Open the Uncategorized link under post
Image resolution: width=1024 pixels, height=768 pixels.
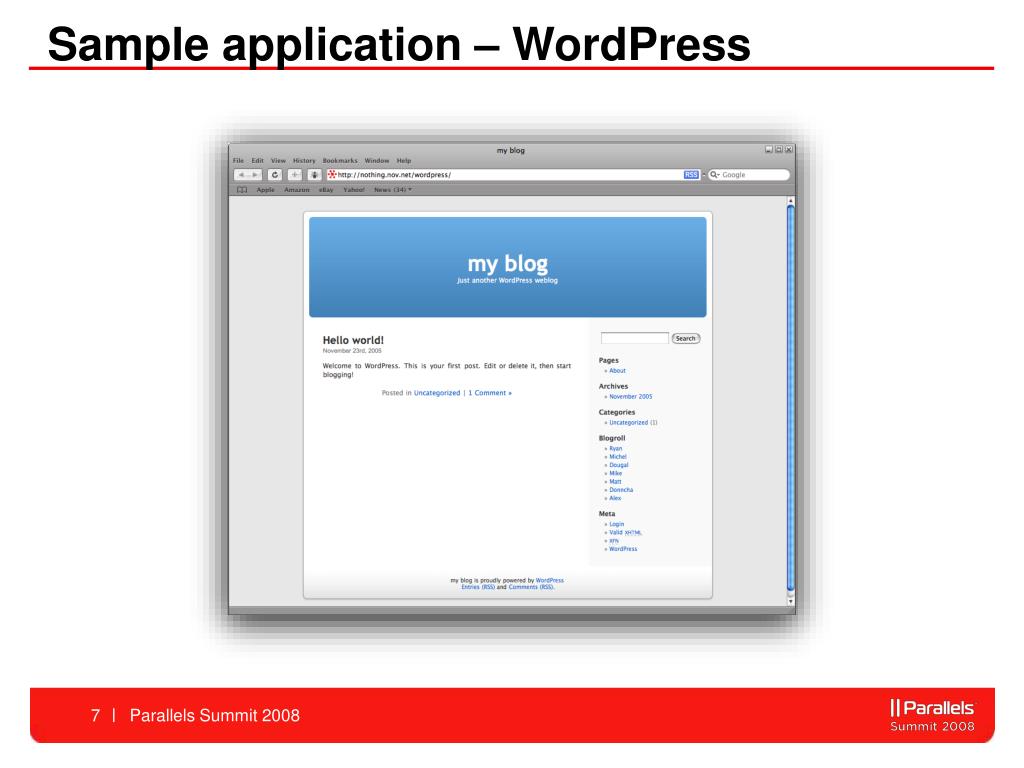[x=437, y=393]
